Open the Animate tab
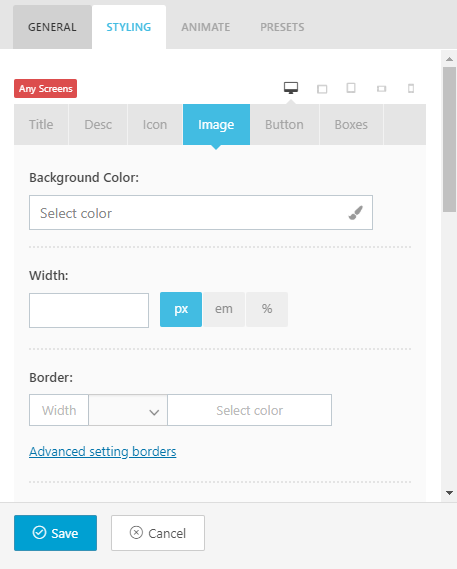The image size is (457, 569). click(x=205, y=27)
